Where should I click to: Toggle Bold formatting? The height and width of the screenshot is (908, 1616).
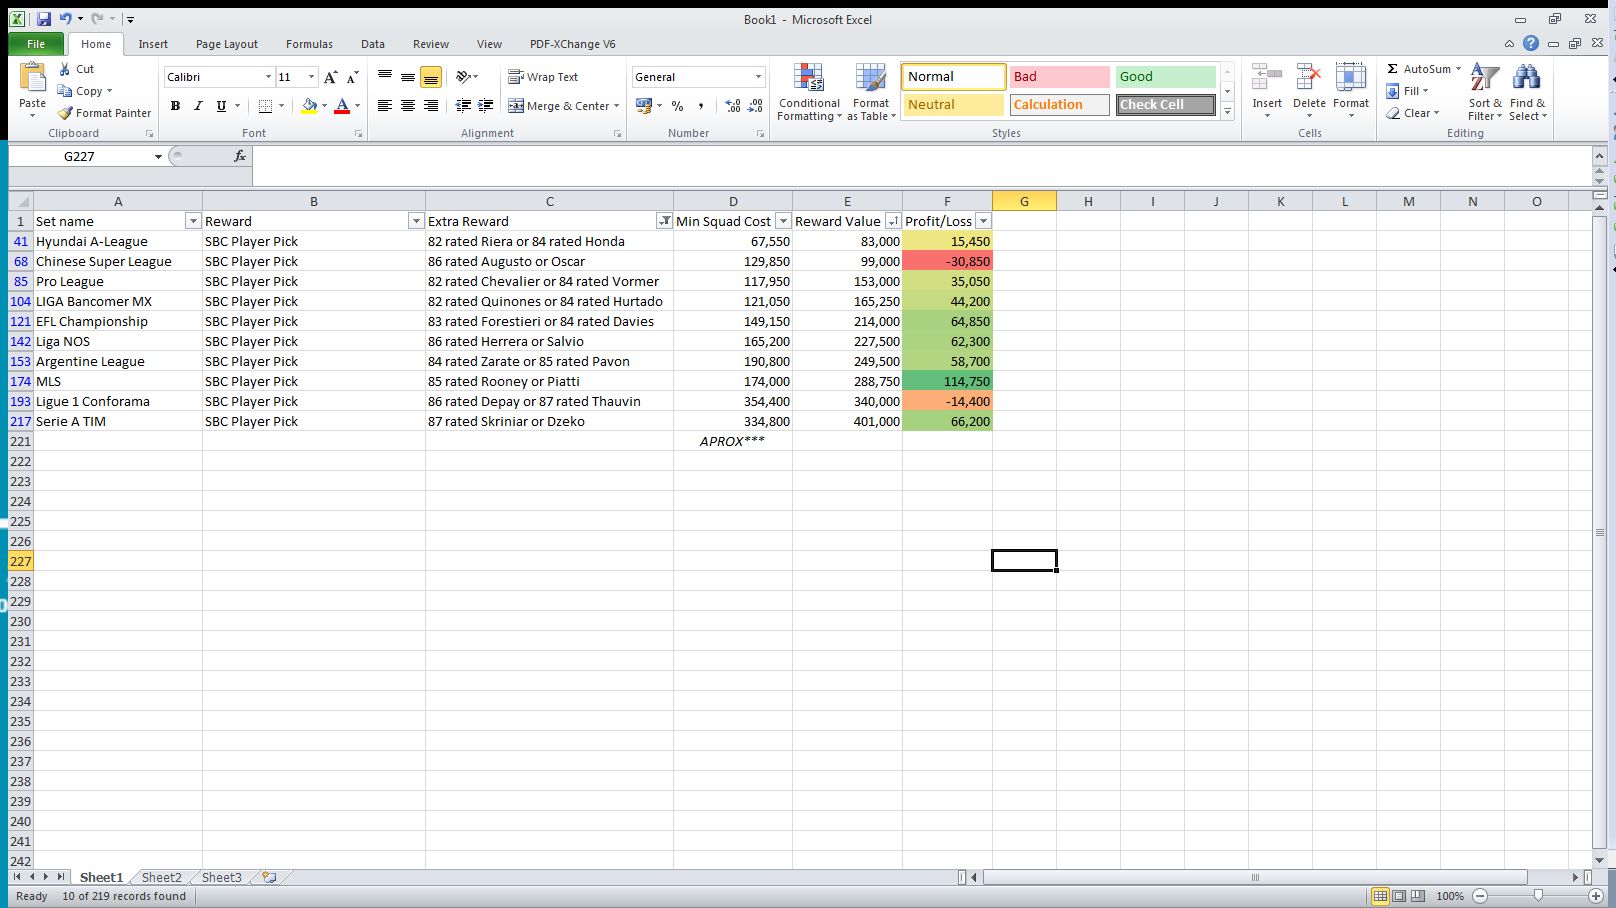point(175,106)
